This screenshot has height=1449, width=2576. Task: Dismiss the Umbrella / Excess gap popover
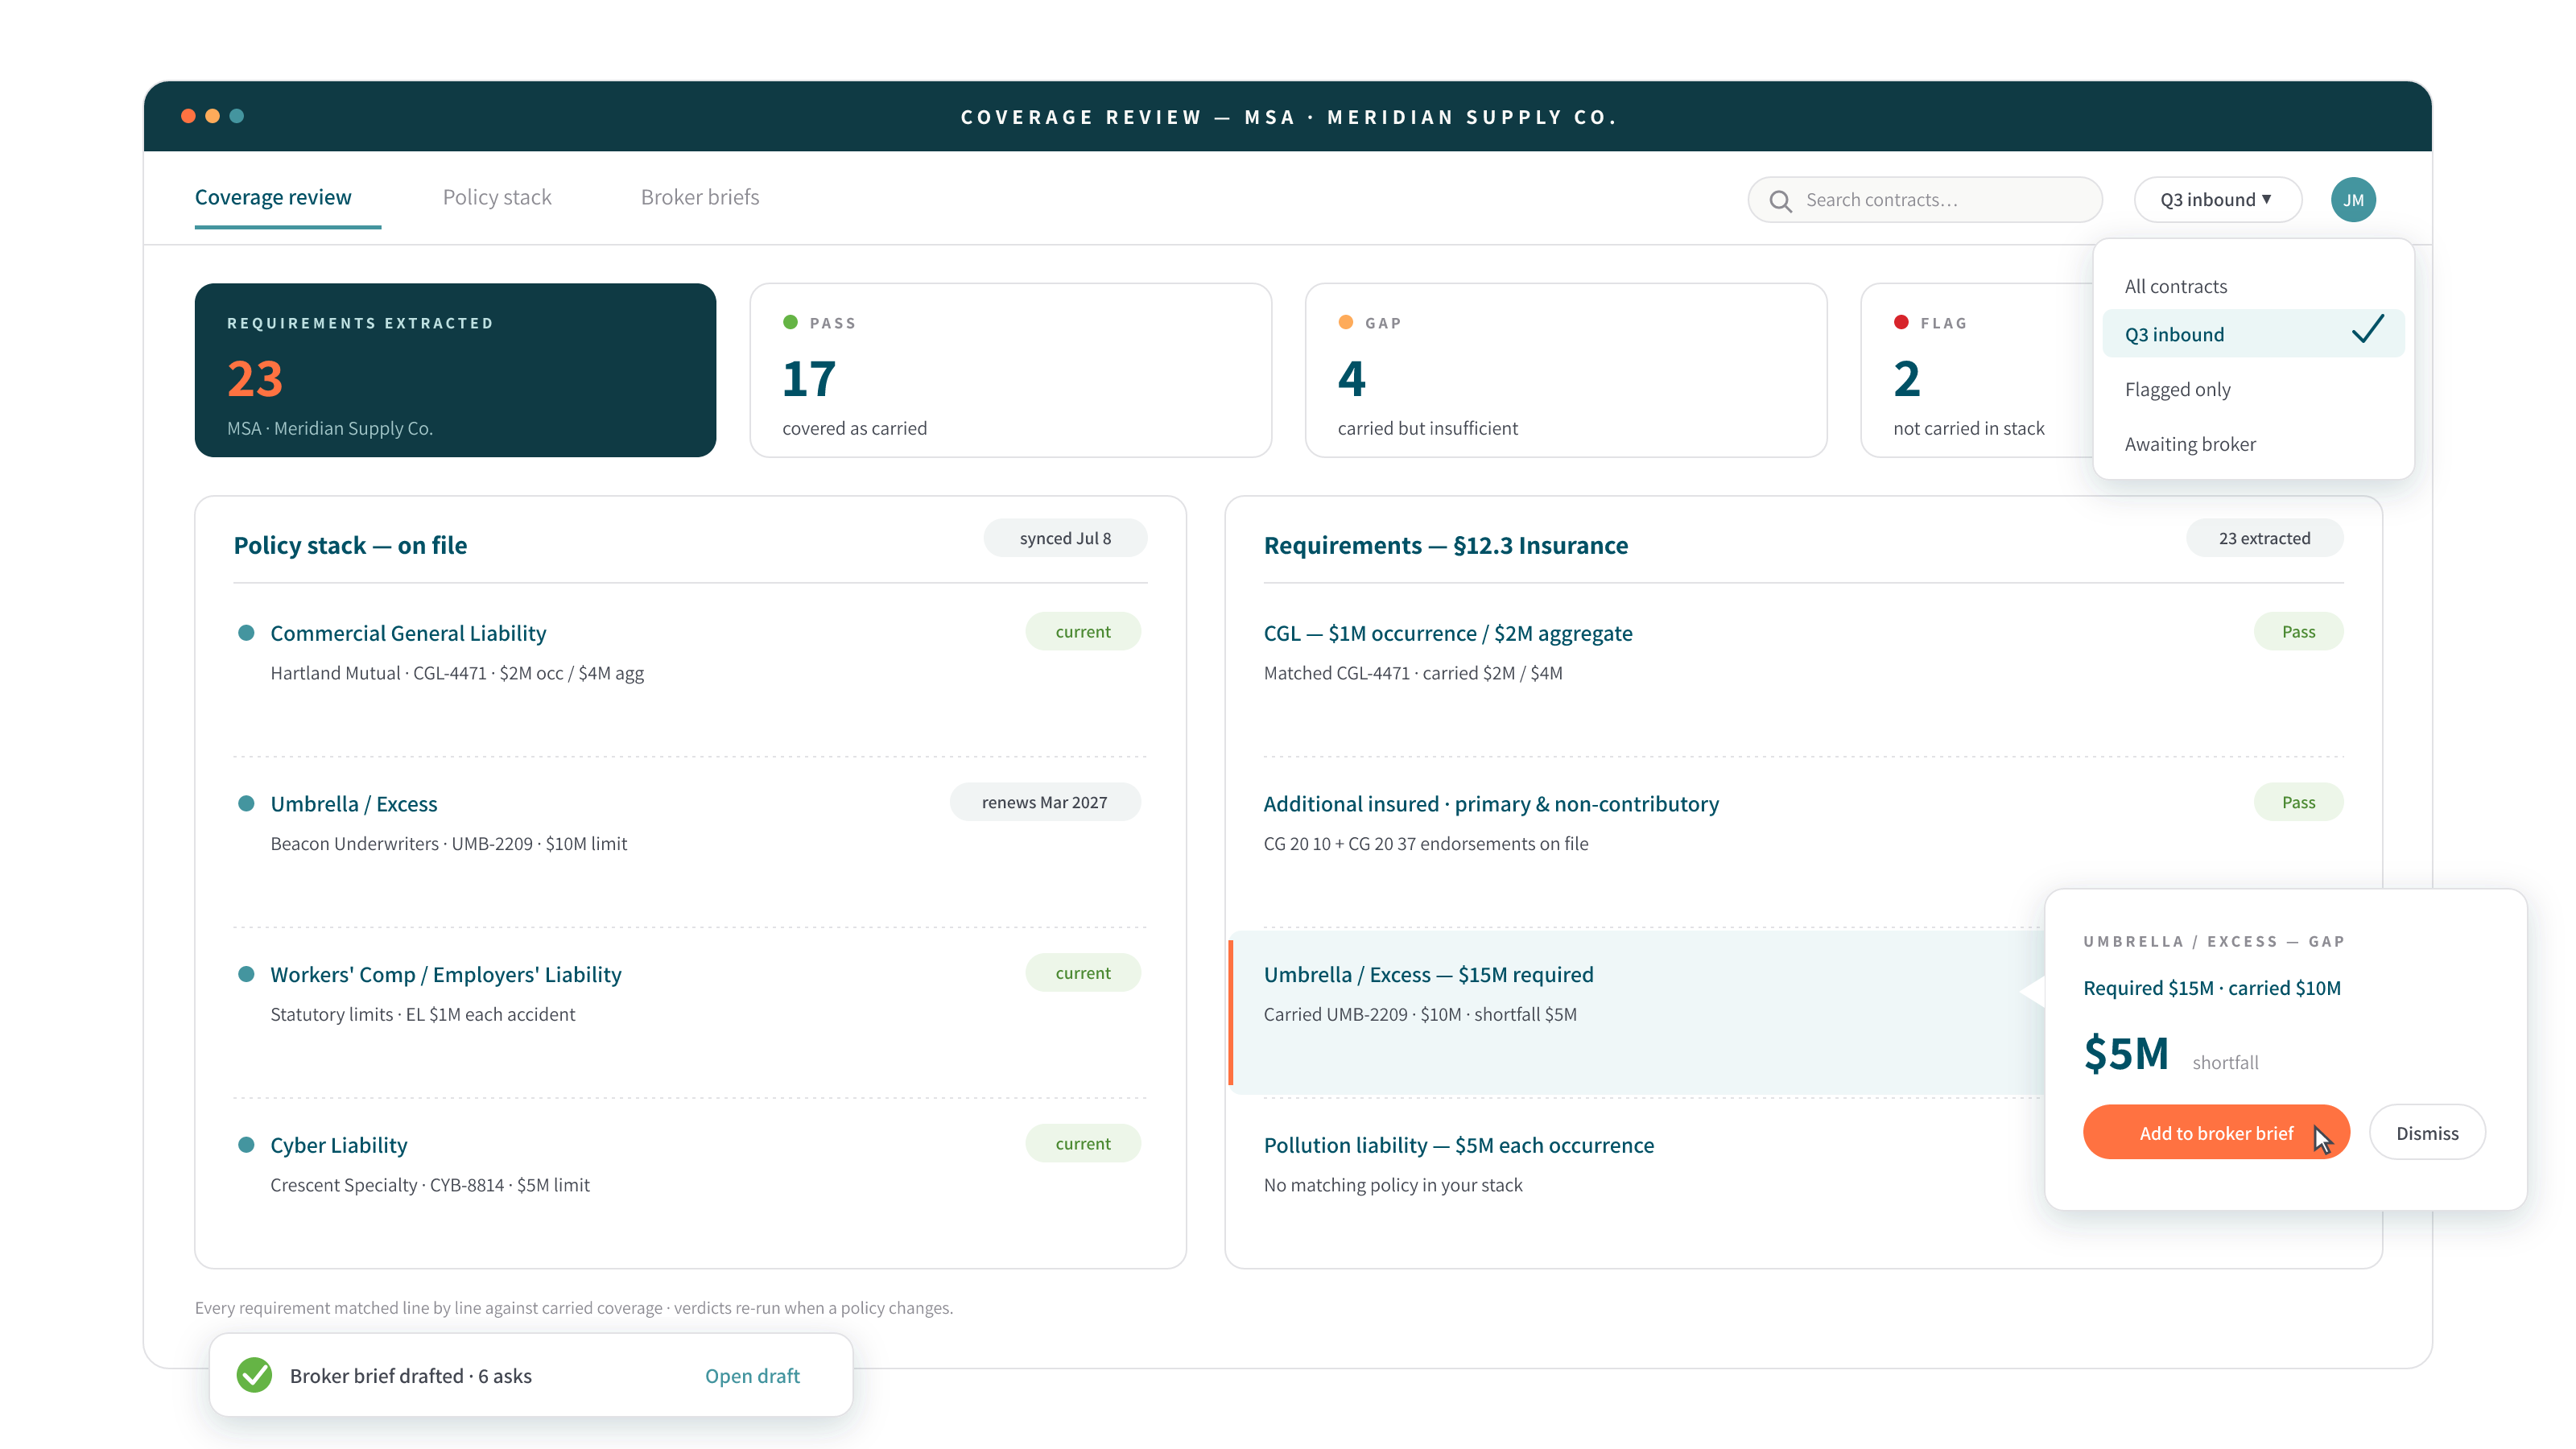tap(2427, 1133)
